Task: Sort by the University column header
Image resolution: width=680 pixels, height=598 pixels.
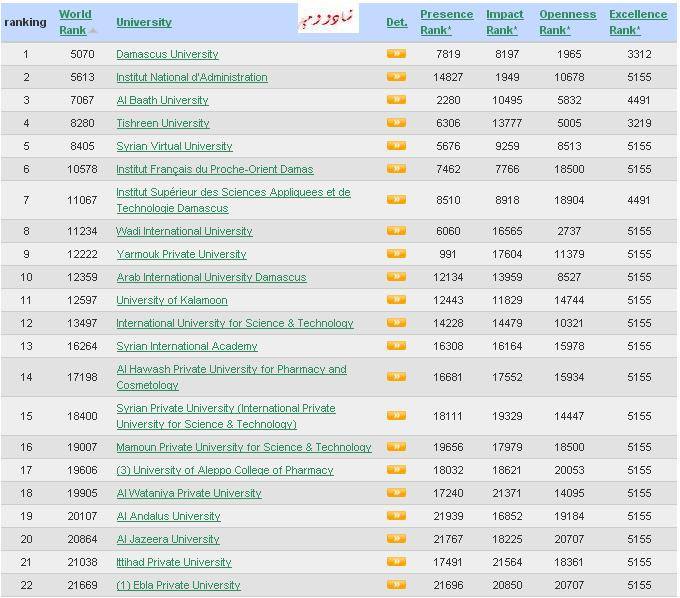Action: (144, 22)
